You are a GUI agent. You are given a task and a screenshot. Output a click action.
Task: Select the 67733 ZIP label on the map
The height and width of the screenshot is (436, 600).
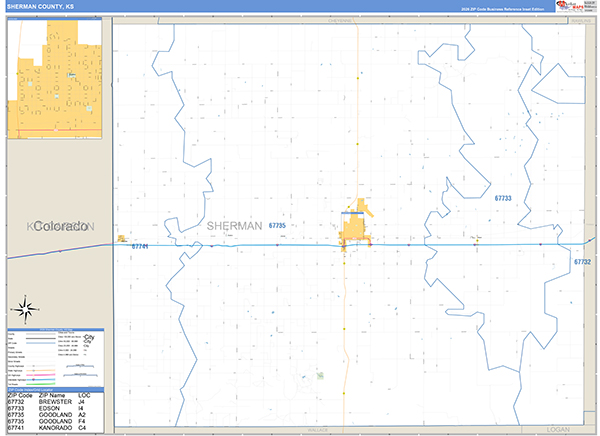pyautogui.click(x=503, y=198)
